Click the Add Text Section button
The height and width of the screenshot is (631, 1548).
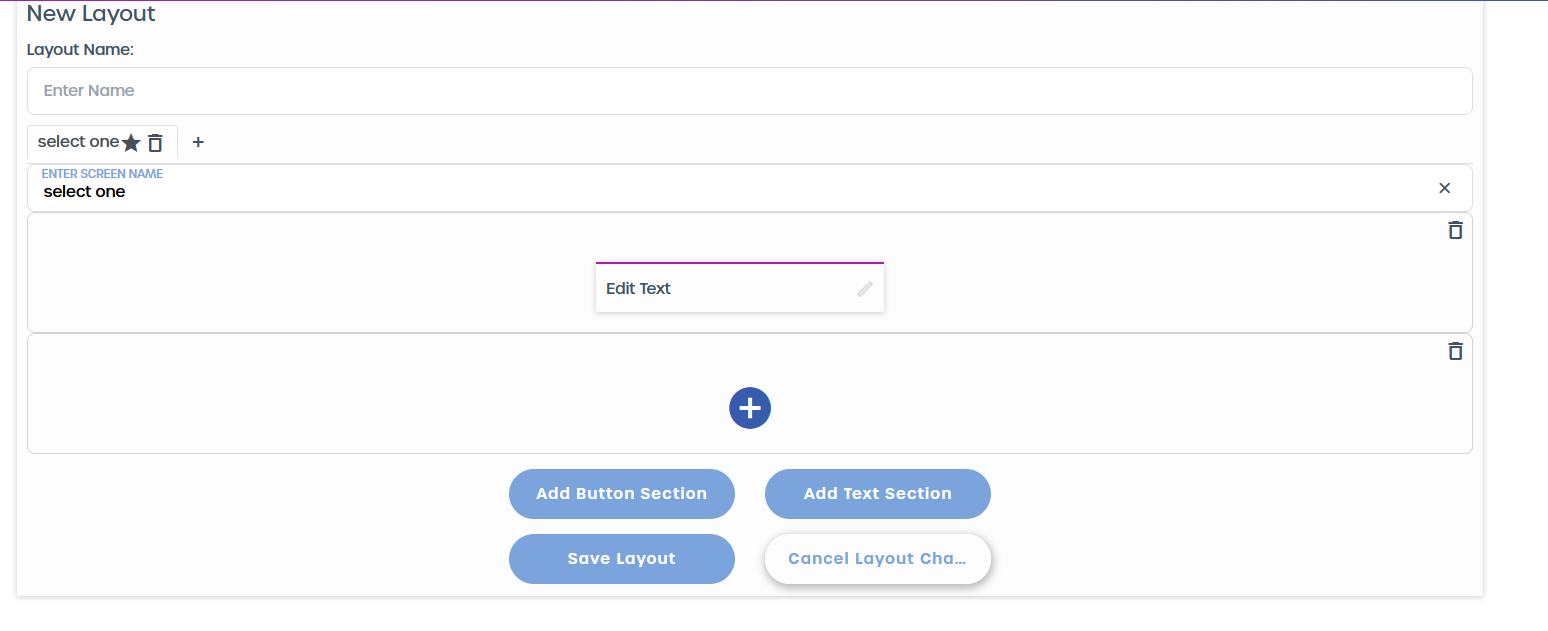pos(878,494)
